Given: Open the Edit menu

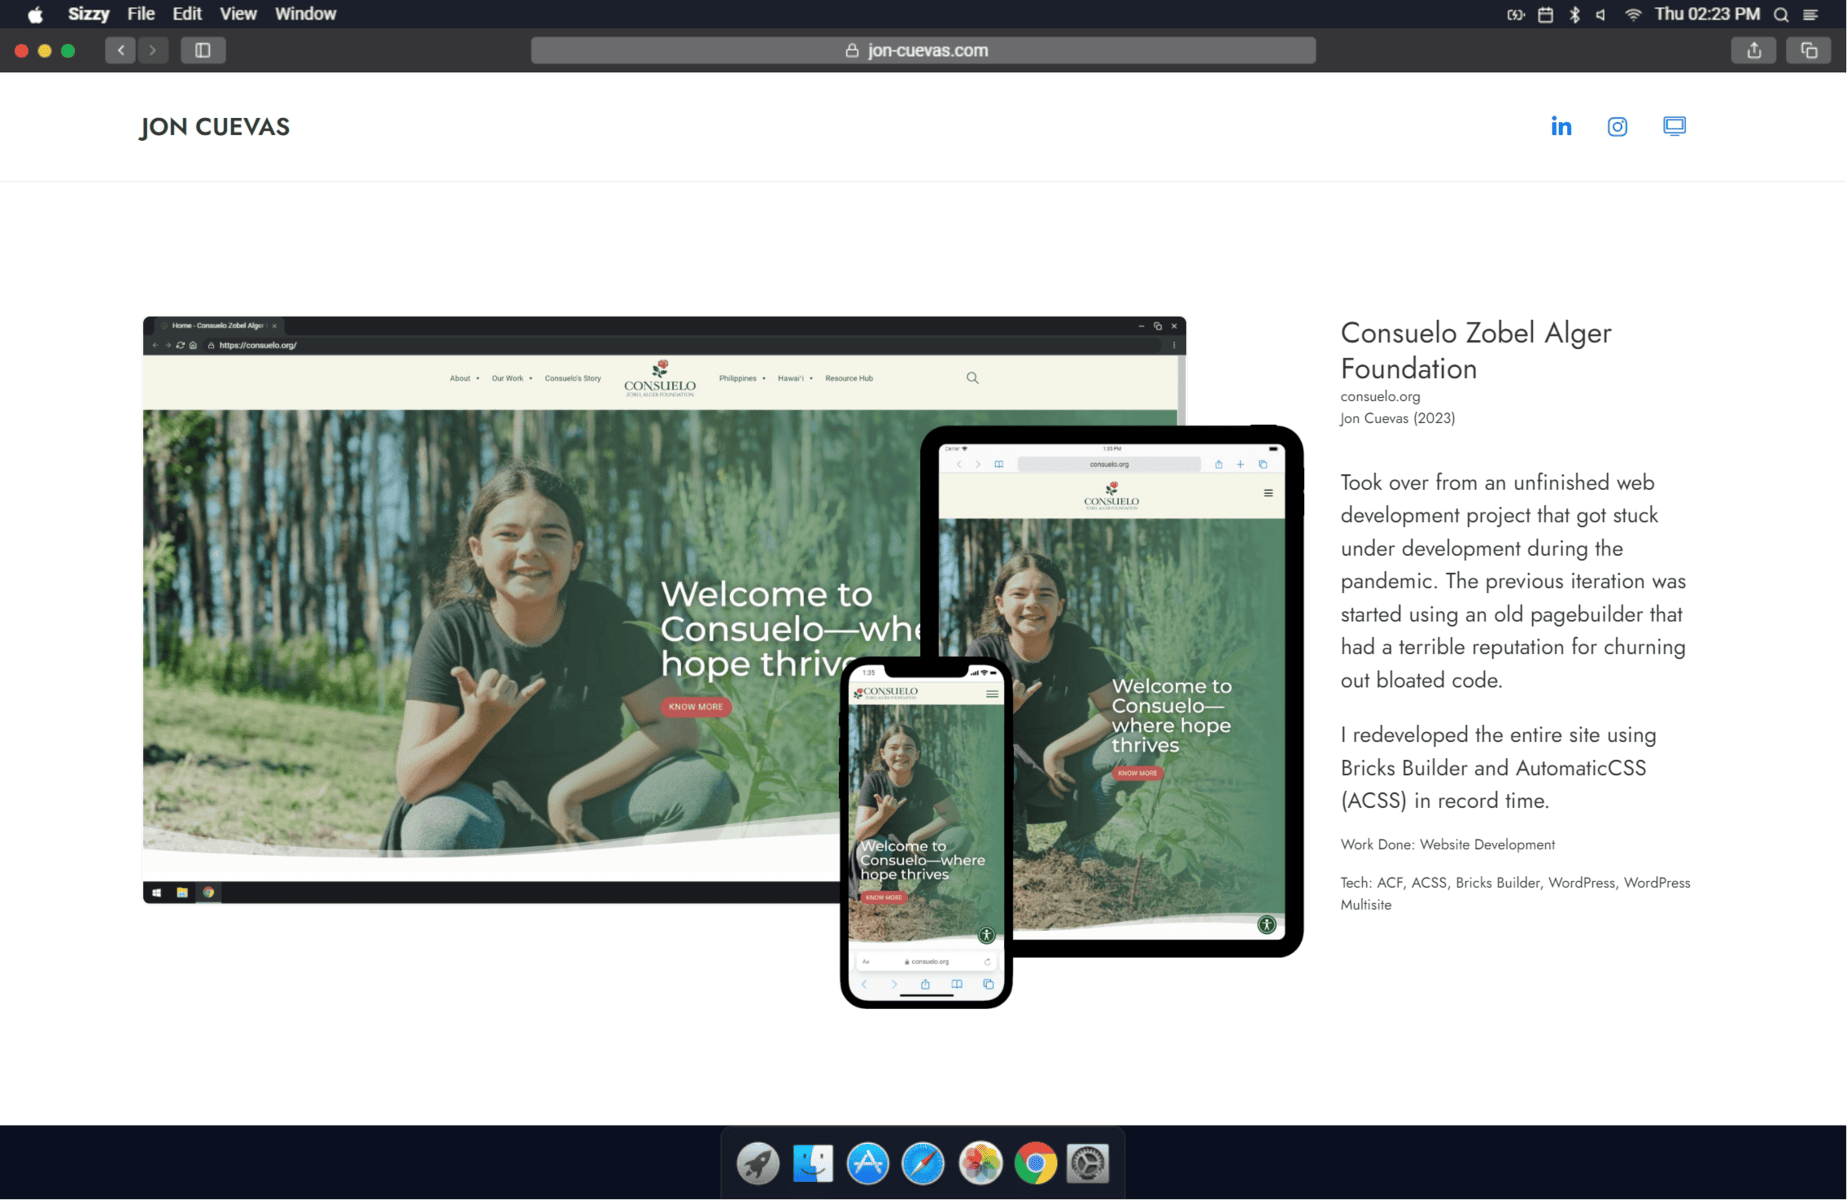Looking at the screenshot, I should click(187, 14).
